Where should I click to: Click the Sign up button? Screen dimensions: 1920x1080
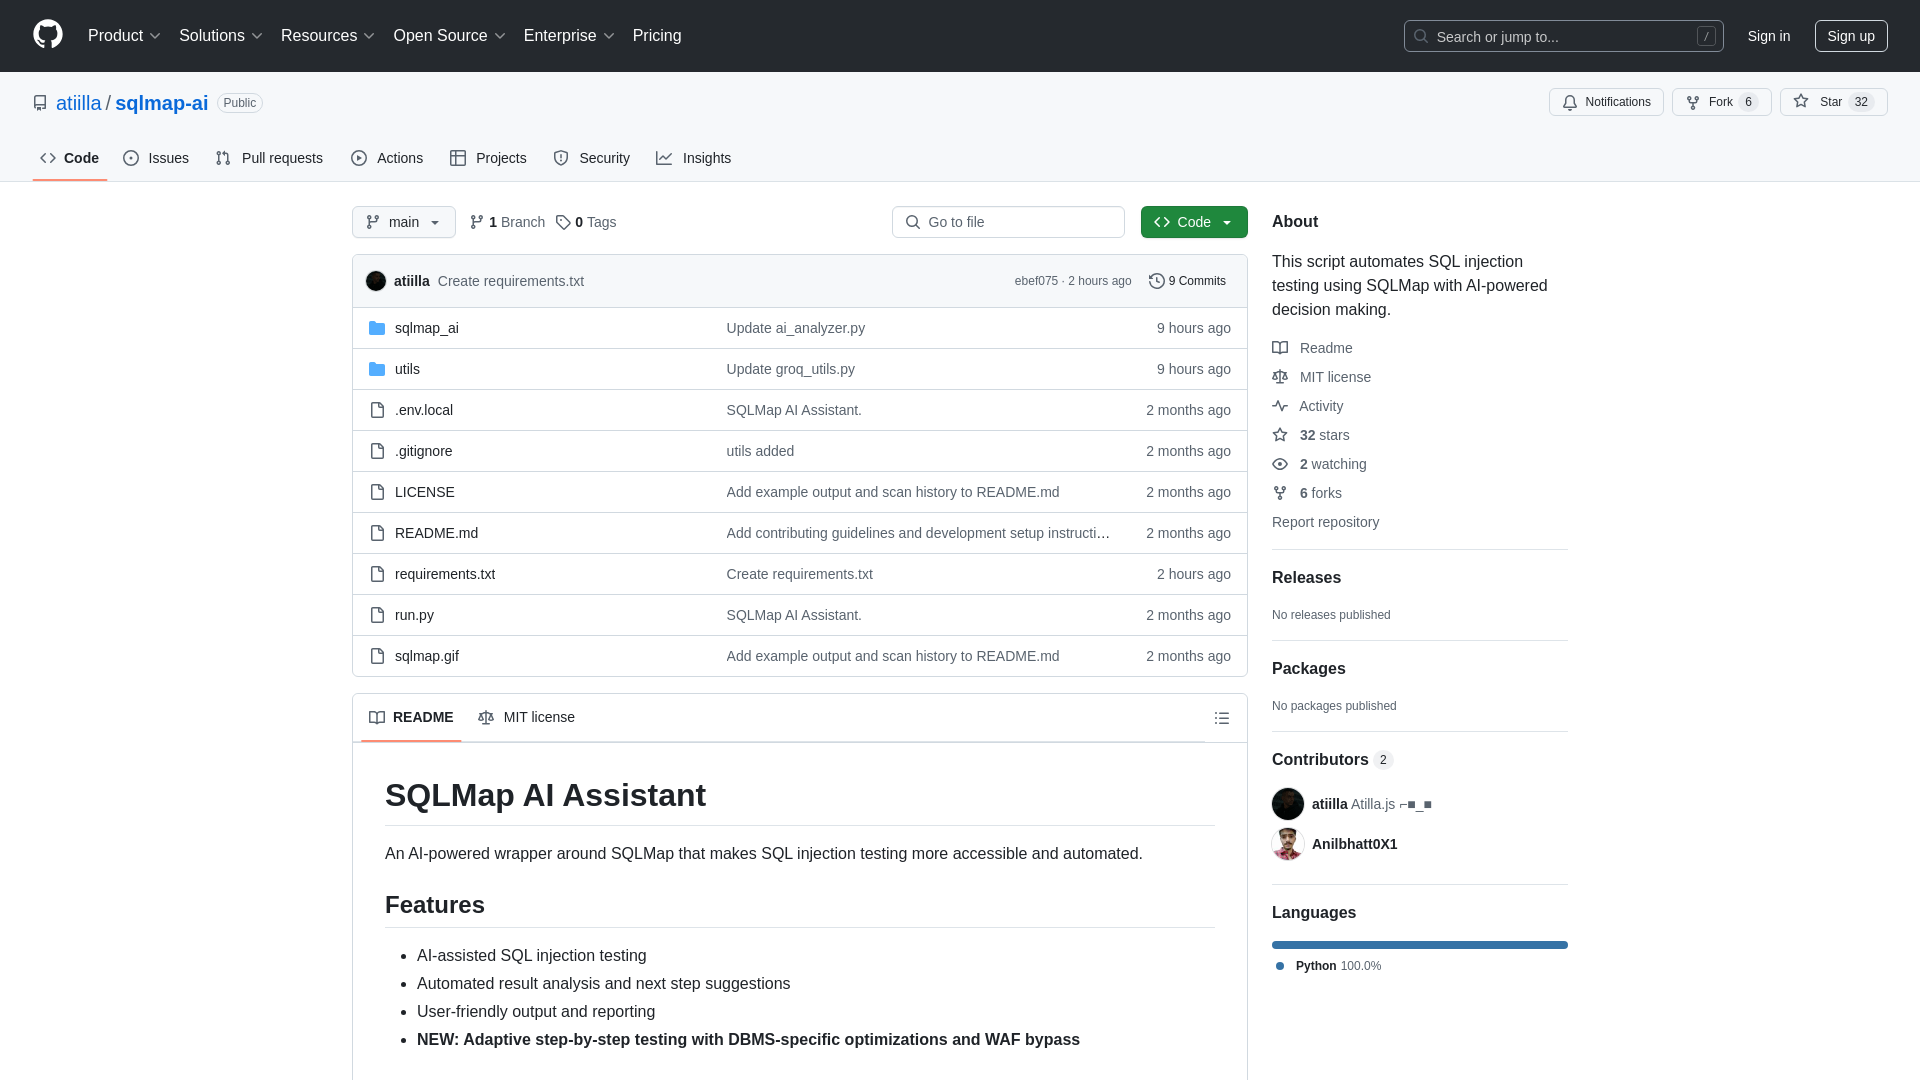1851,36
